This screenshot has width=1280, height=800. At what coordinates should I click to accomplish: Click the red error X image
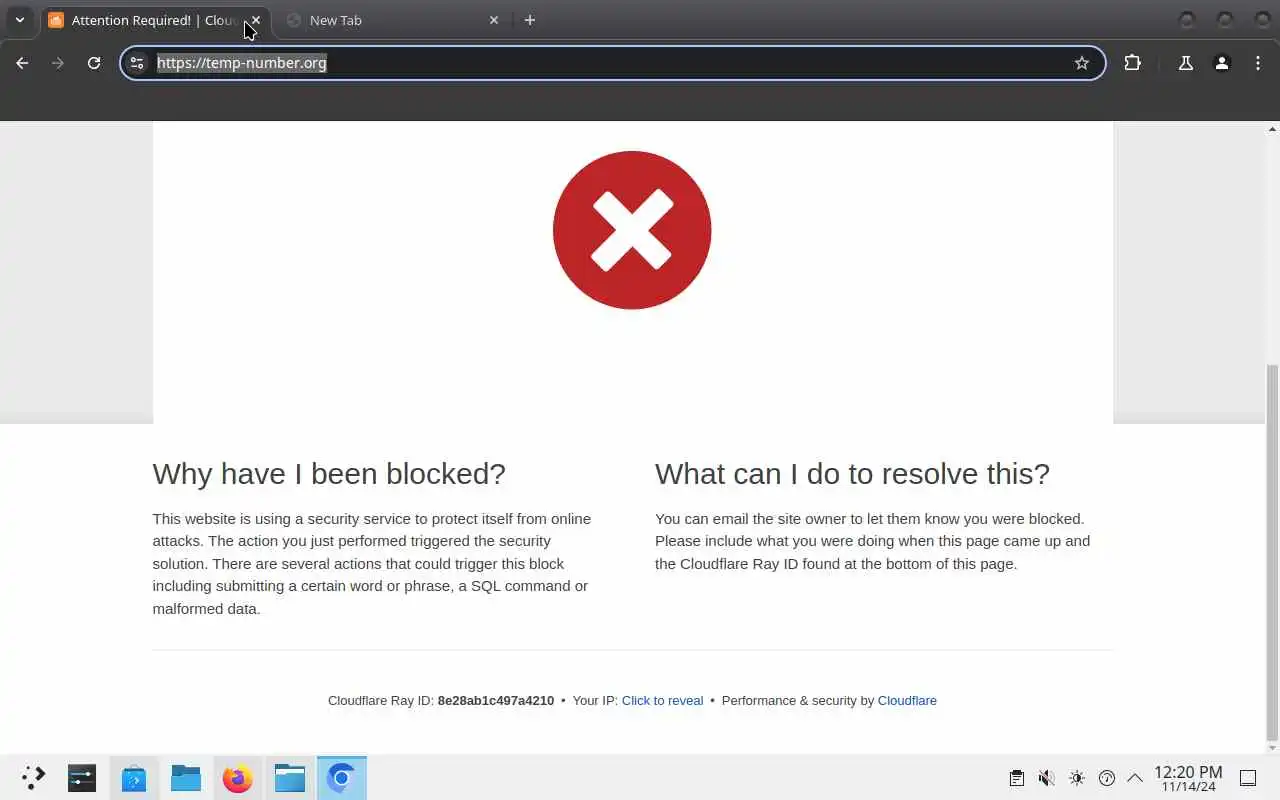point(632,230)
